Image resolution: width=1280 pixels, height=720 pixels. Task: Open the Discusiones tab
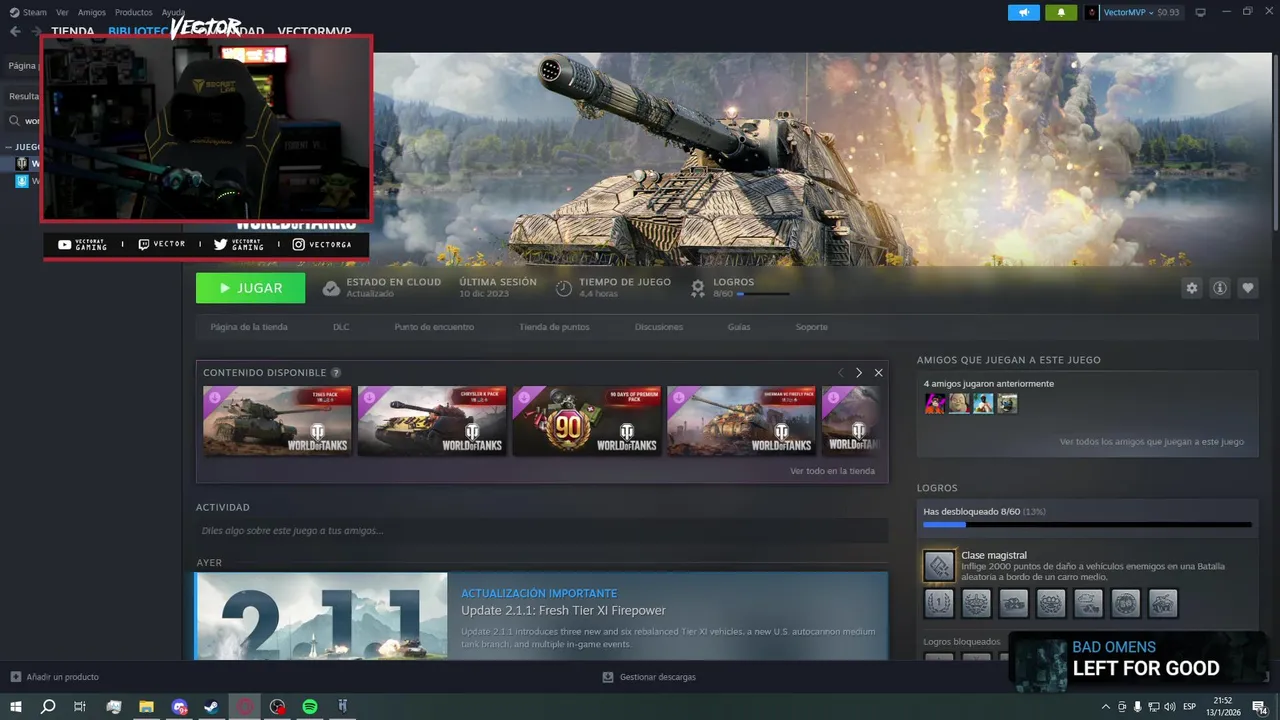(659, 327)
